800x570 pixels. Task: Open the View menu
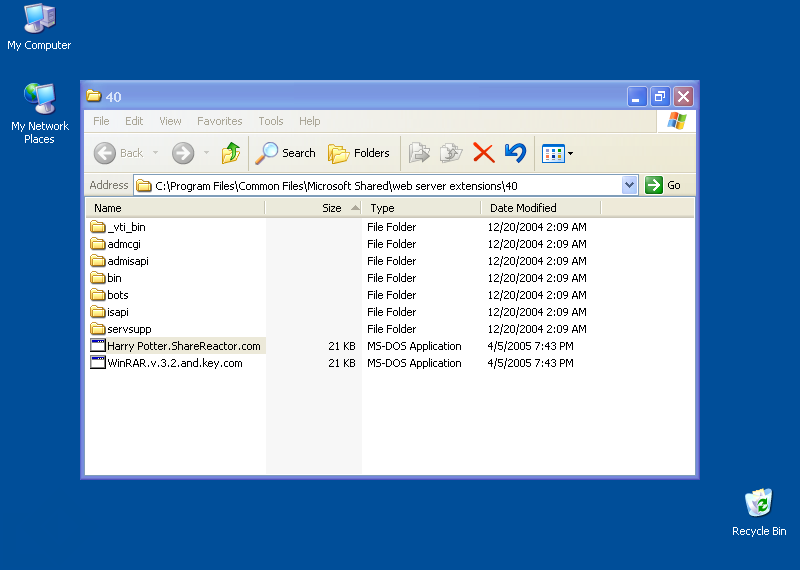[x=170, y=121]
